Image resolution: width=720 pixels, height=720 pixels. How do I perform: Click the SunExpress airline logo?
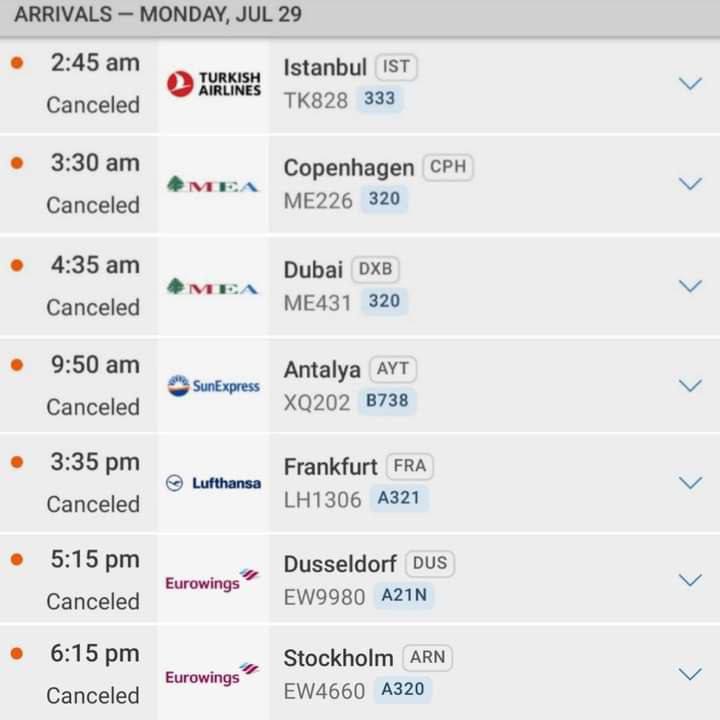[214, 386]
